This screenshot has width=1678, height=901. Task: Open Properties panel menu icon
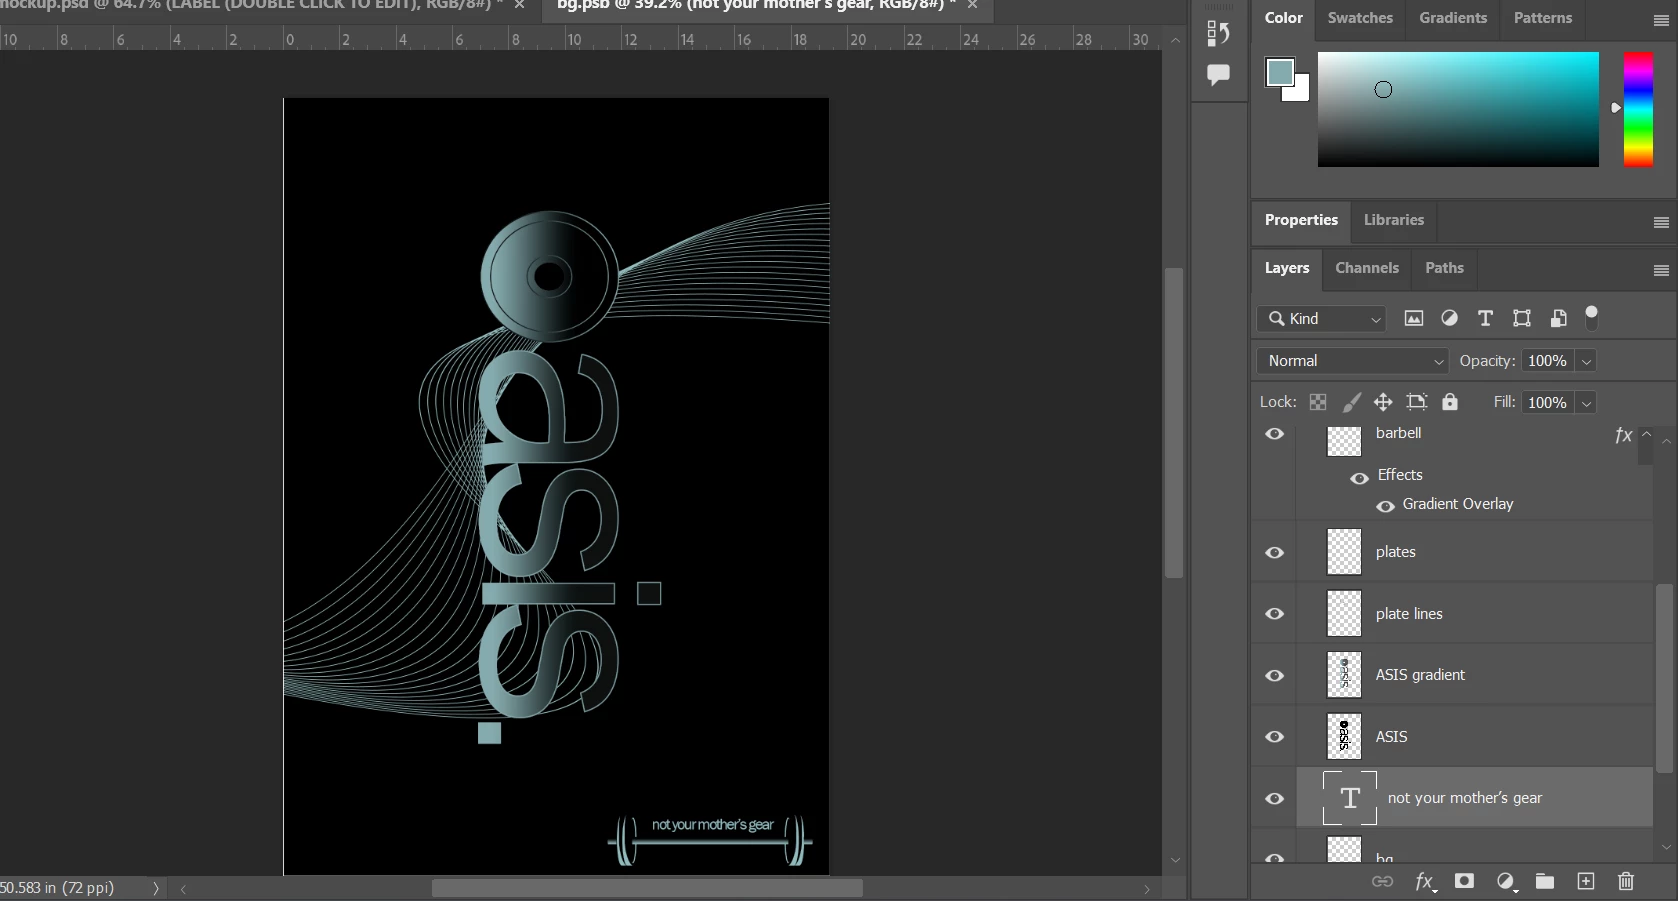1661,222
